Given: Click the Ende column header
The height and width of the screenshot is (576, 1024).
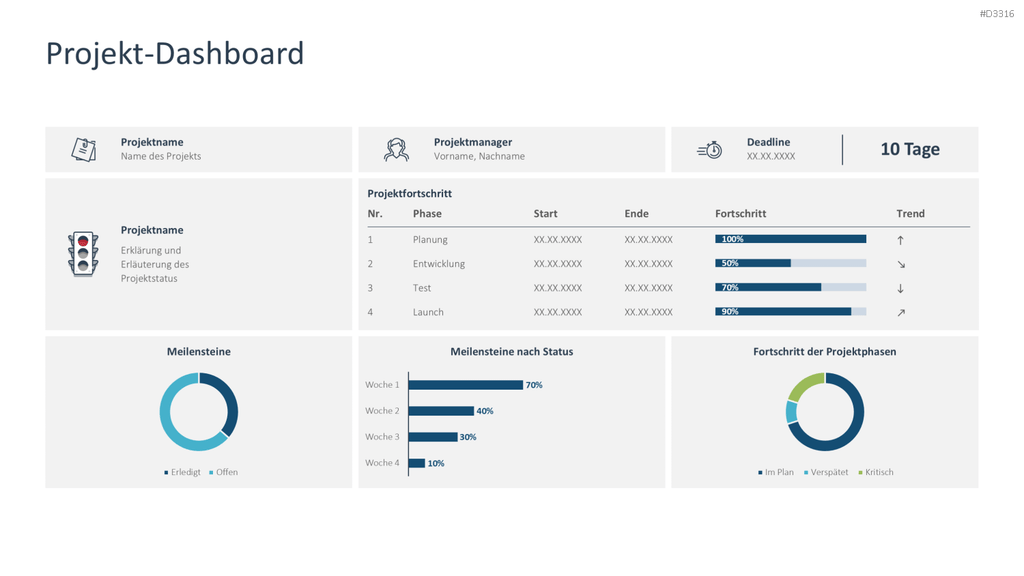Looking at the screenshot, I should click(x=636, y=214).
